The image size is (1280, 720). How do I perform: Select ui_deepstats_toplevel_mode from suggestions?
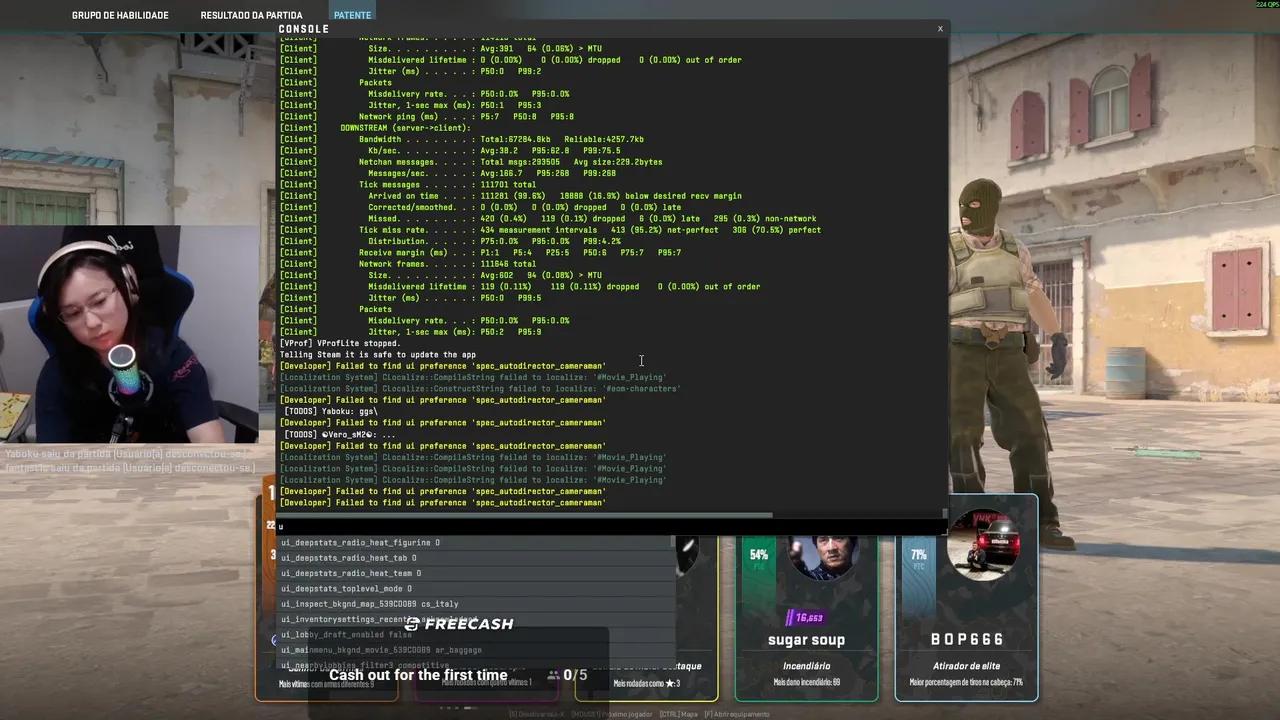[345, 589]
